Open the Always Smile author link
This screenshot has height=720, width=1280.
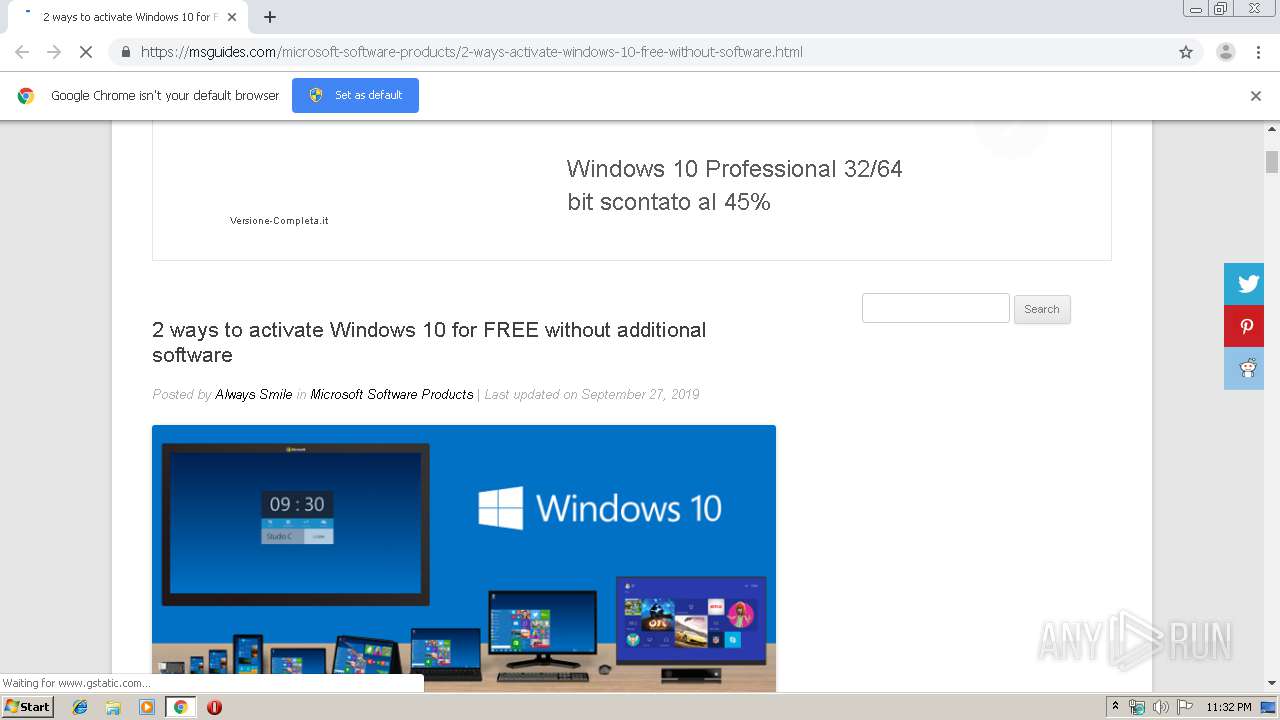254,394
